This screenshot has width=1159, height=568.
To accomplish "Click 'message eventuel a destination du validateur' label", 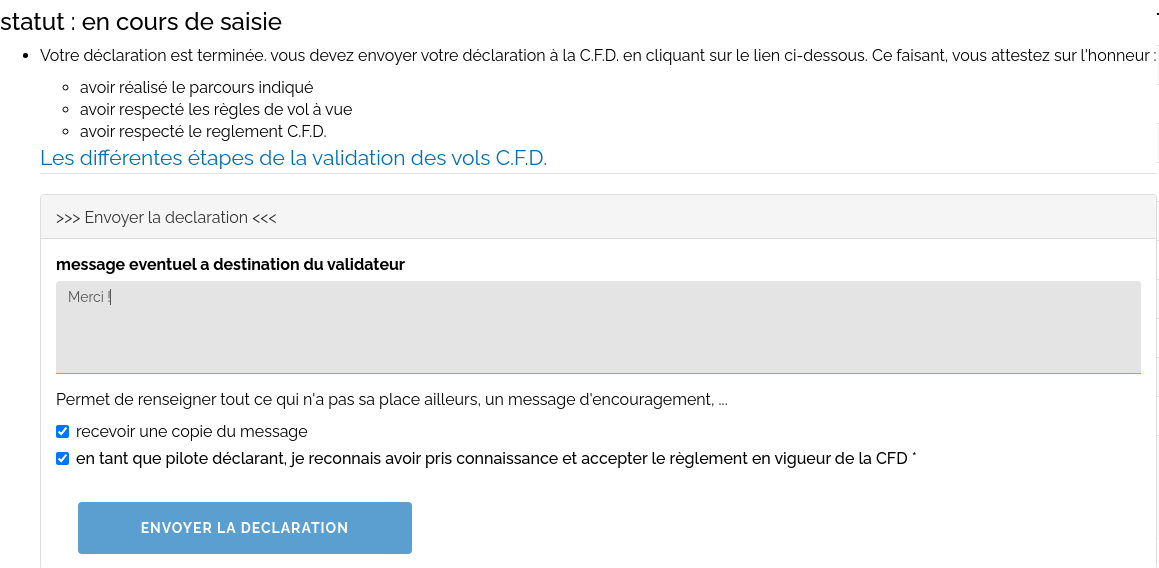I will (230, 264).
